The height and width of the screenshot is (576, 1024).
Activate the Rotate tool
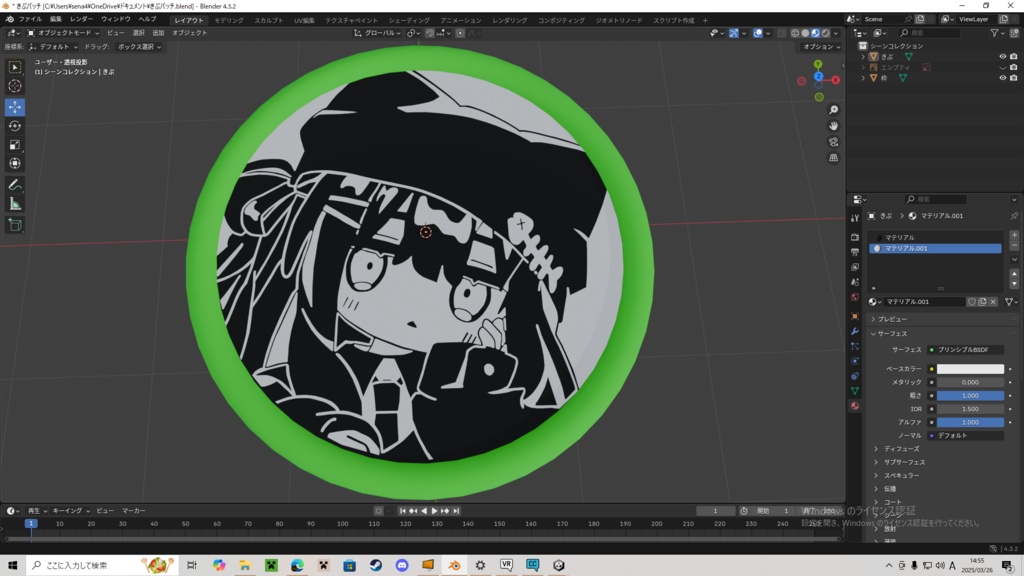point(14,126)
